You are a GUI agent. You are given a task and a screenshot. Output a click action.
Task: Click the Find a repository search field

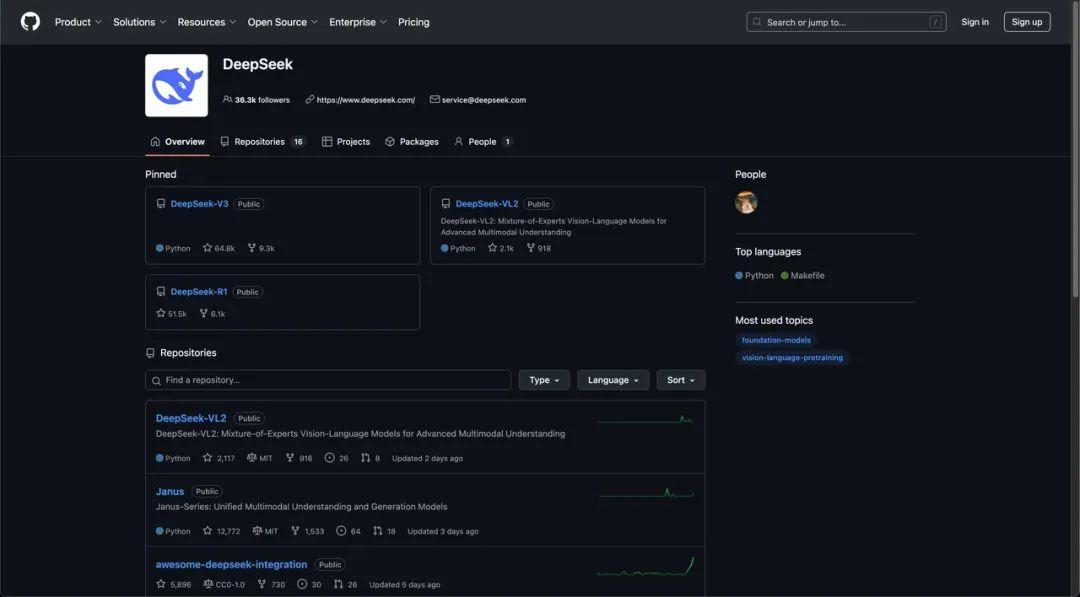(x=330, y=377)
